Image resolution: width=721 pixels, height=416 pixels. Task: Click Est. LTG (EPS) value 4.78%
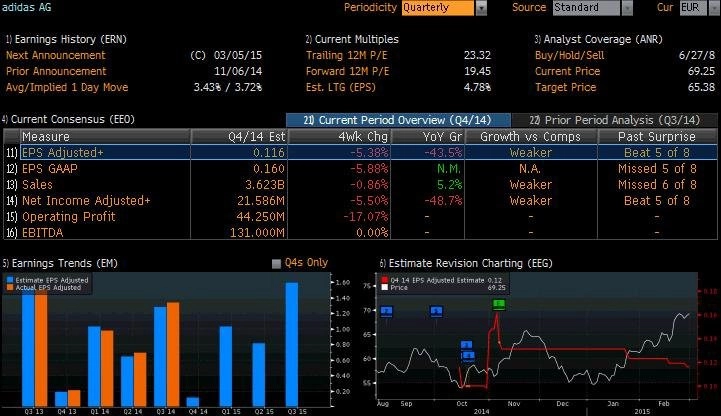point(477,87)
